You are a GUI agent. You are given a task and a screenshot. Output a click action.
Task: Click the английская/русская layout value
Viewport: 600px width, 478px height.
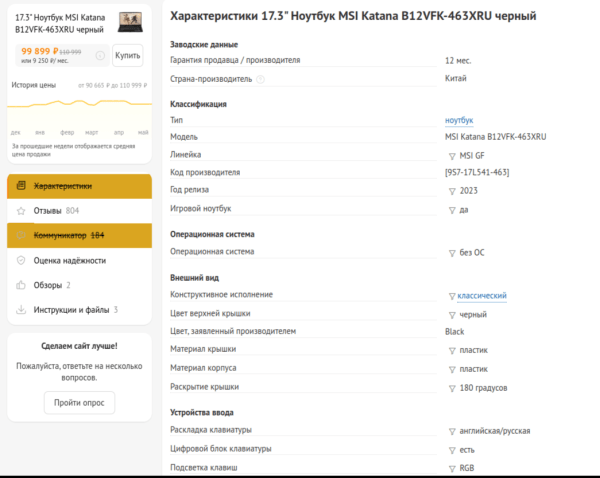click(495, 431)
